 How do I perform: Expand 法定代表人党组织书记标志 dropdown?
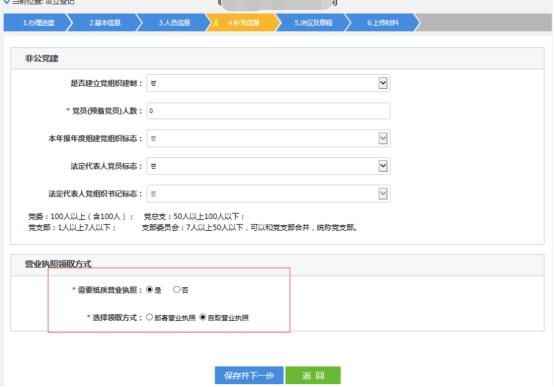pos(269,194)
